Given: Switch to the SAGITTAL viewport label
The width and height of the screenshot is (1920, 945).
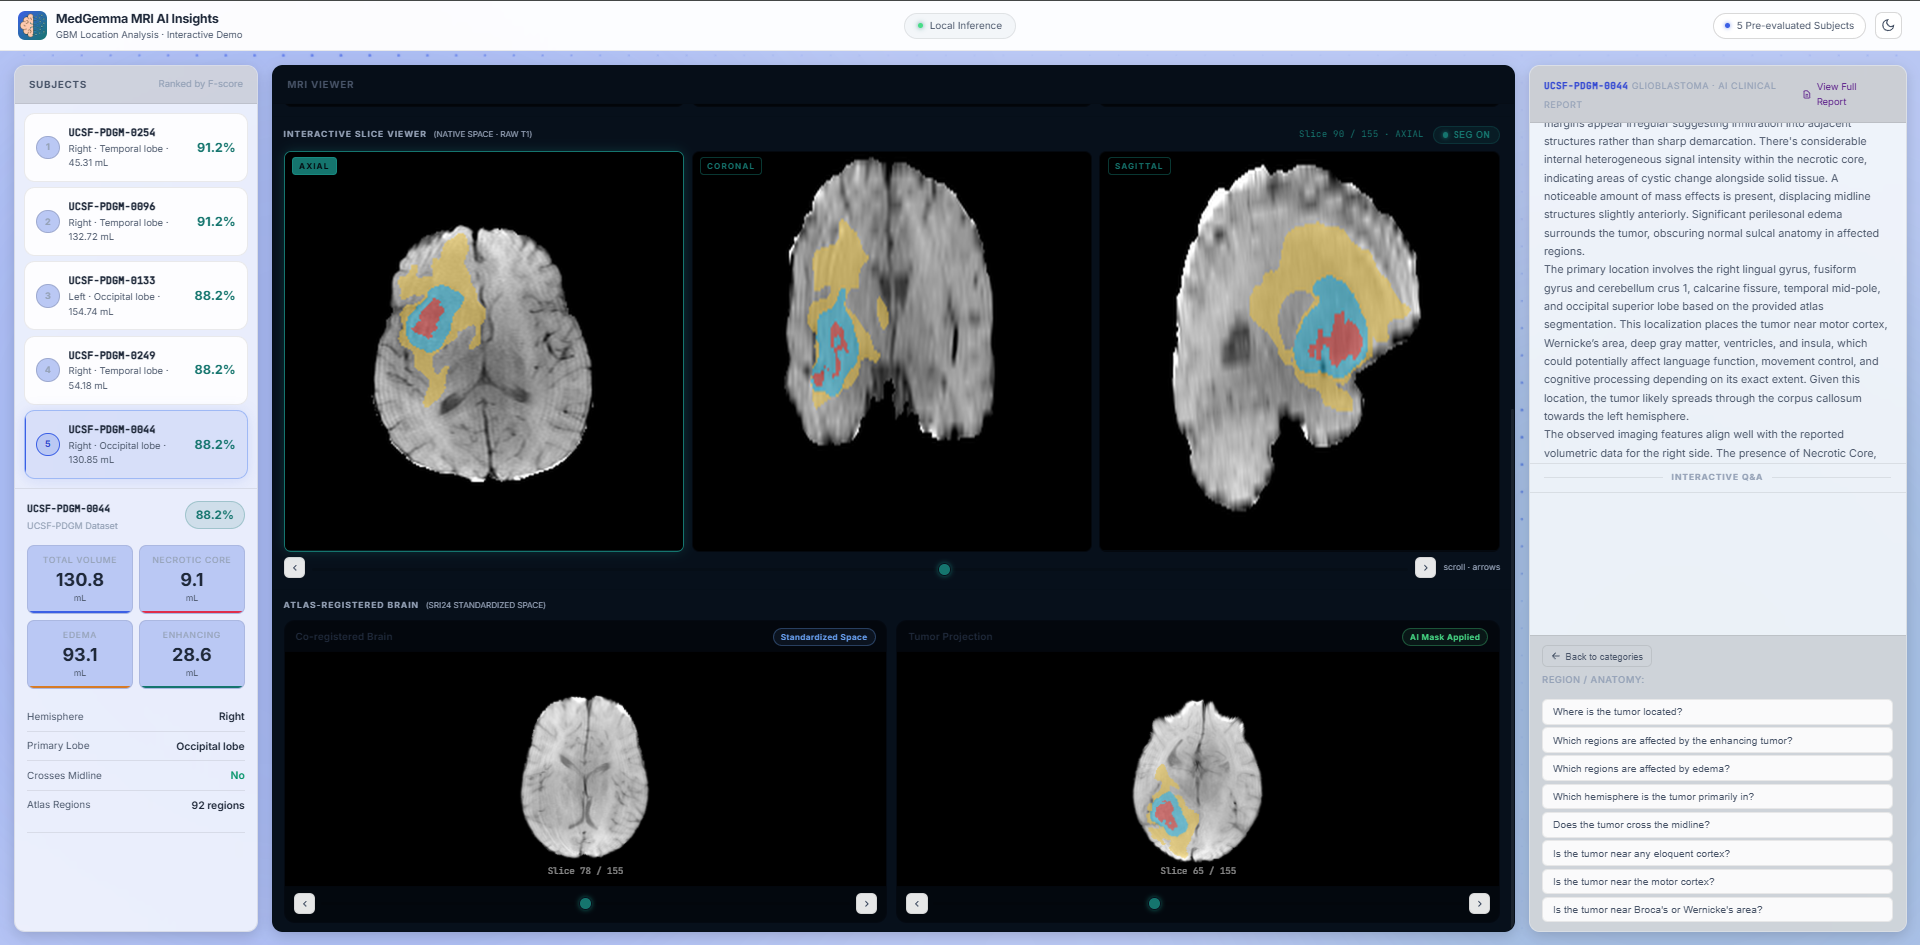Looking at the screenshot, I should coord(1138,166).
